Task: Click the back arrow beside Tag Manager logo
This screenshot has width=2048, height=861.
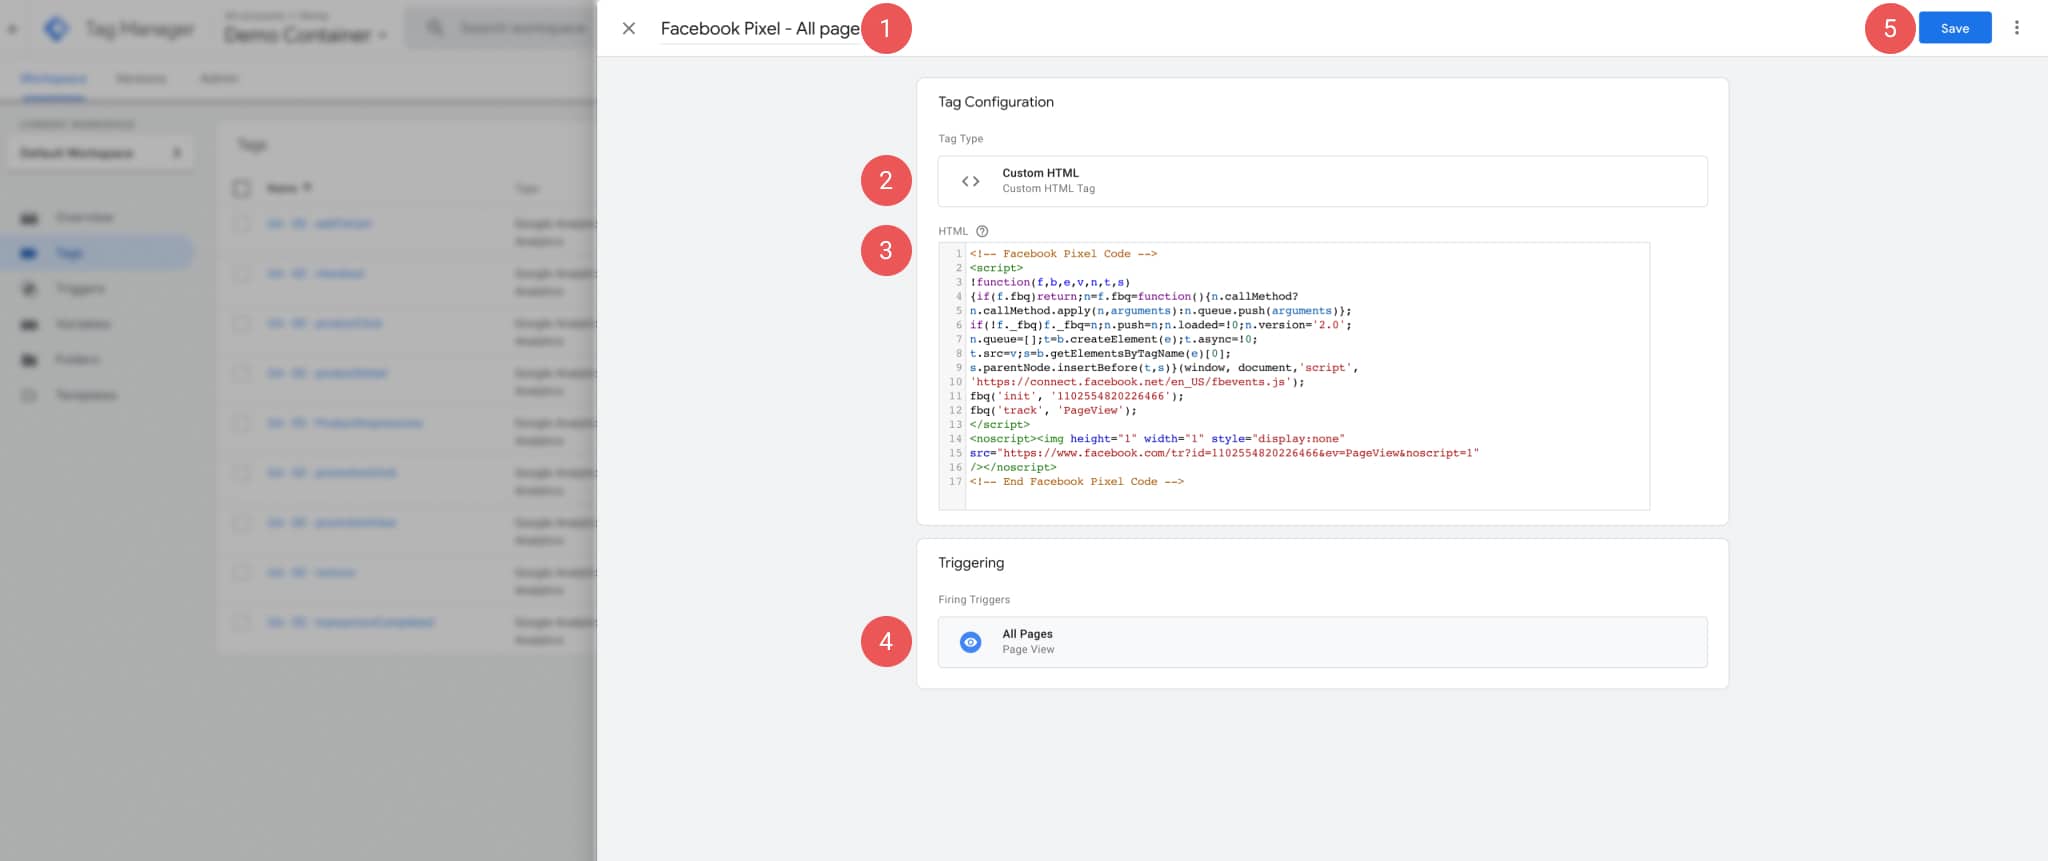Action: pos(13,29)
